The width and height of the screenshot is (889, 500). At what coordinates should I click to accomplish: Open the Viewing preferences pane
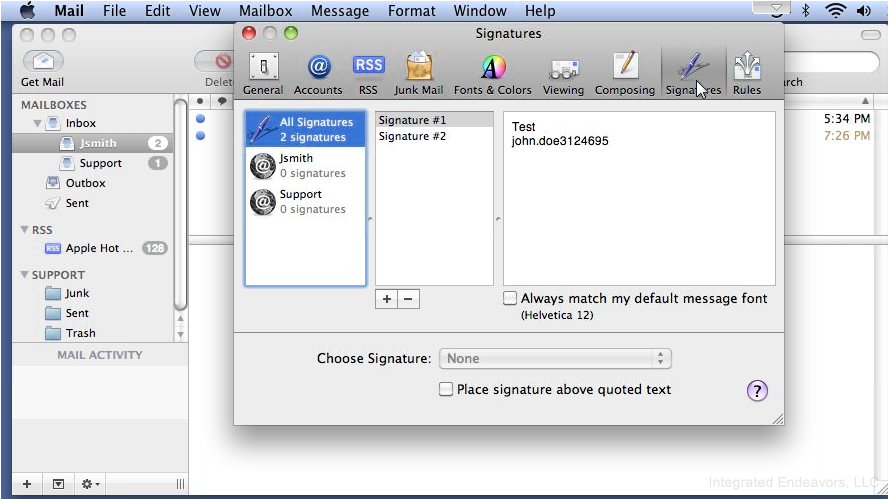pos(563,74)
